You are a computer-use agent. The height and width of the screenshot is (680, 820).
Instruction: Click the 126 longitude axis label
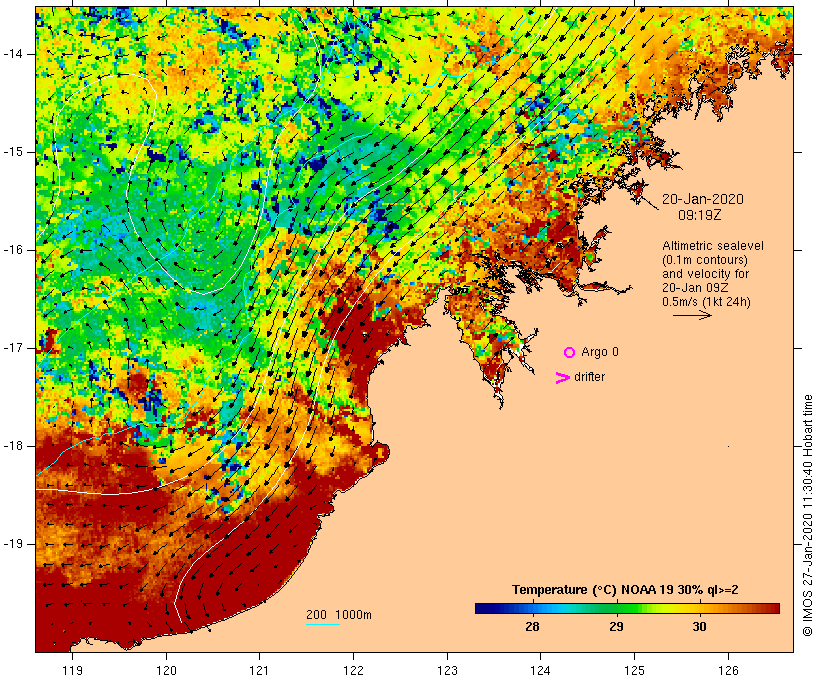(728, 671)
